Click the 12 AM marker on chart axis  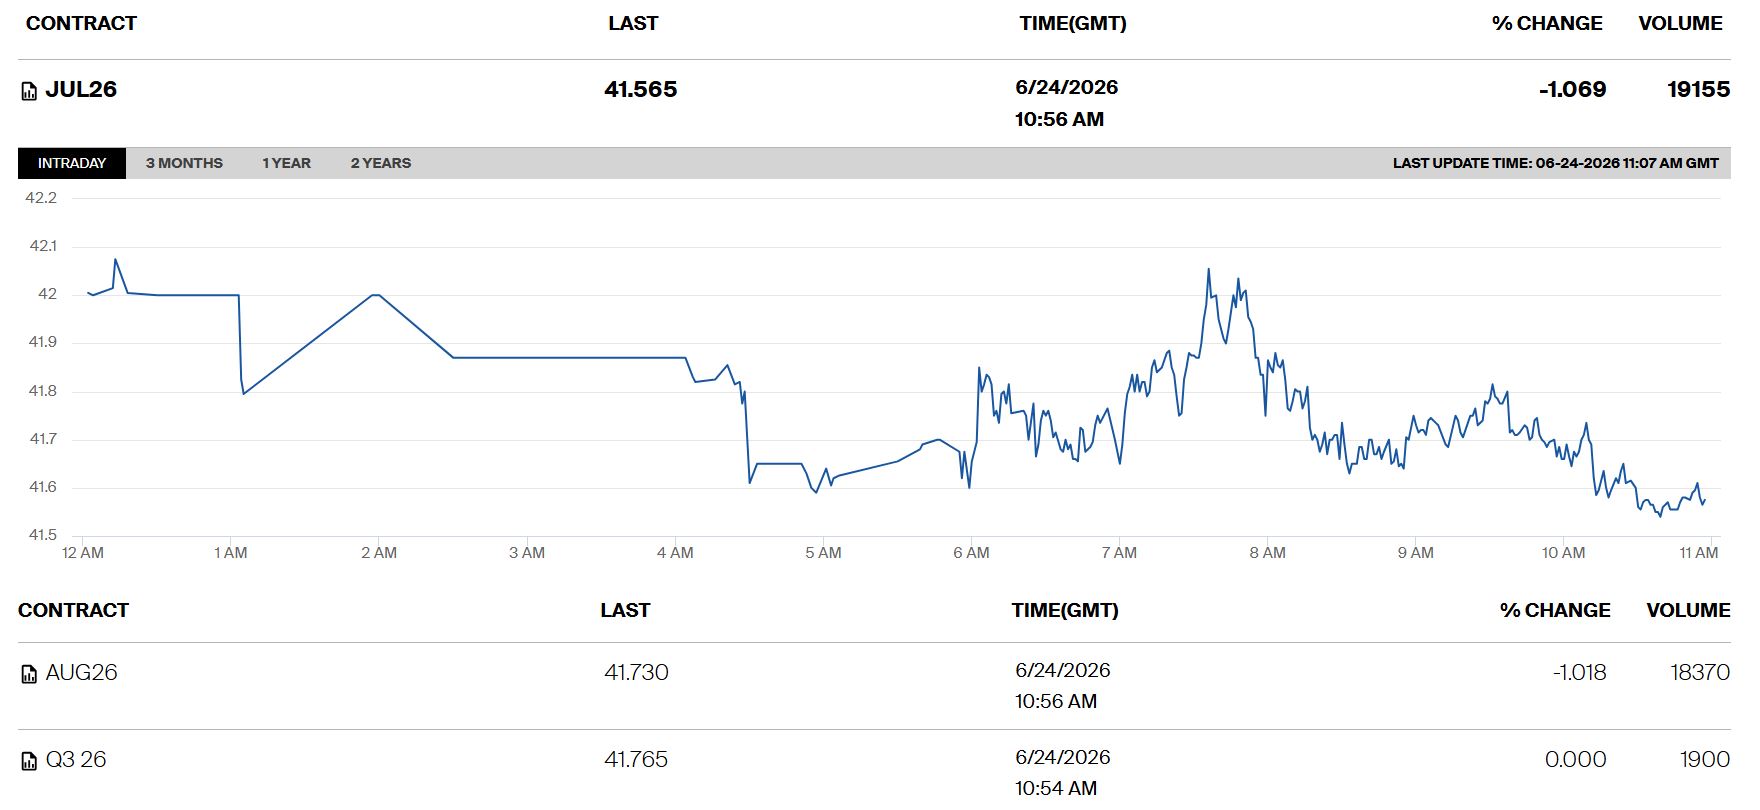[83, 552]
